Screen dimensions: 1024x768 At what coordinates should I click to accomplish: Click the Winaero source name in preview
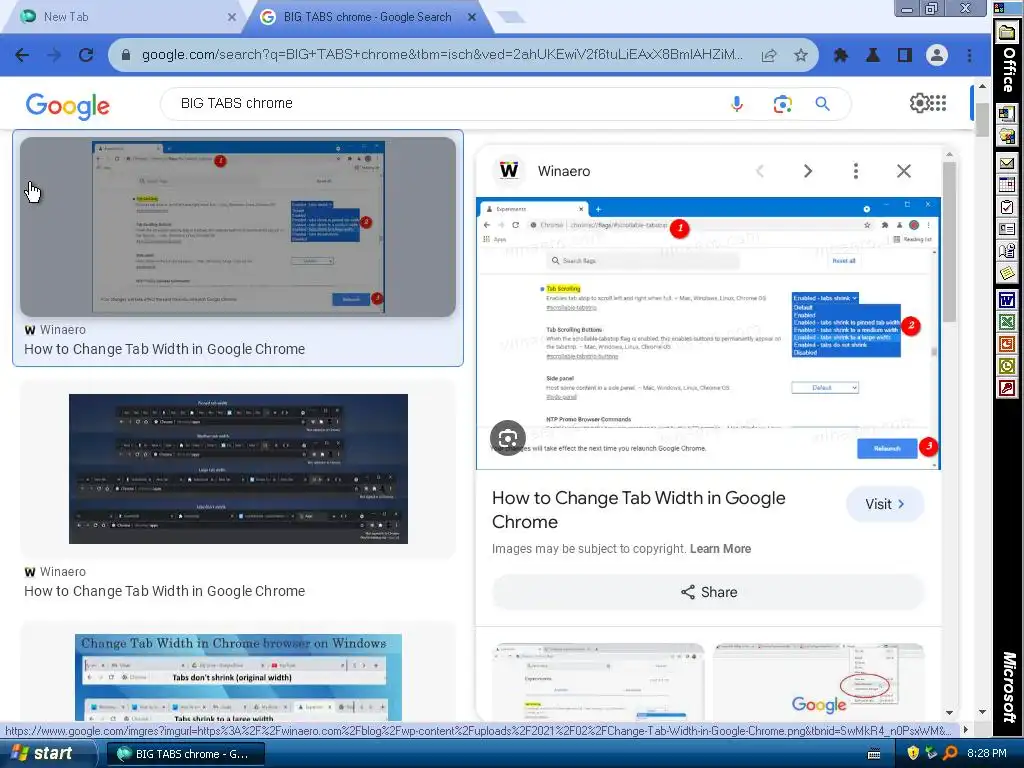tap(564, 171)
